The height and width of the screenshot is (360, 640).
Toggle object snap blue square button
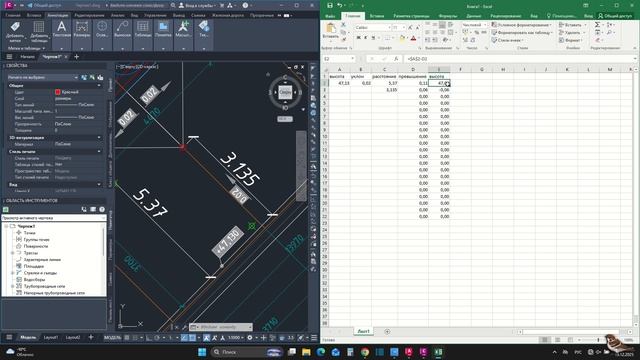(x=192, y=338)
